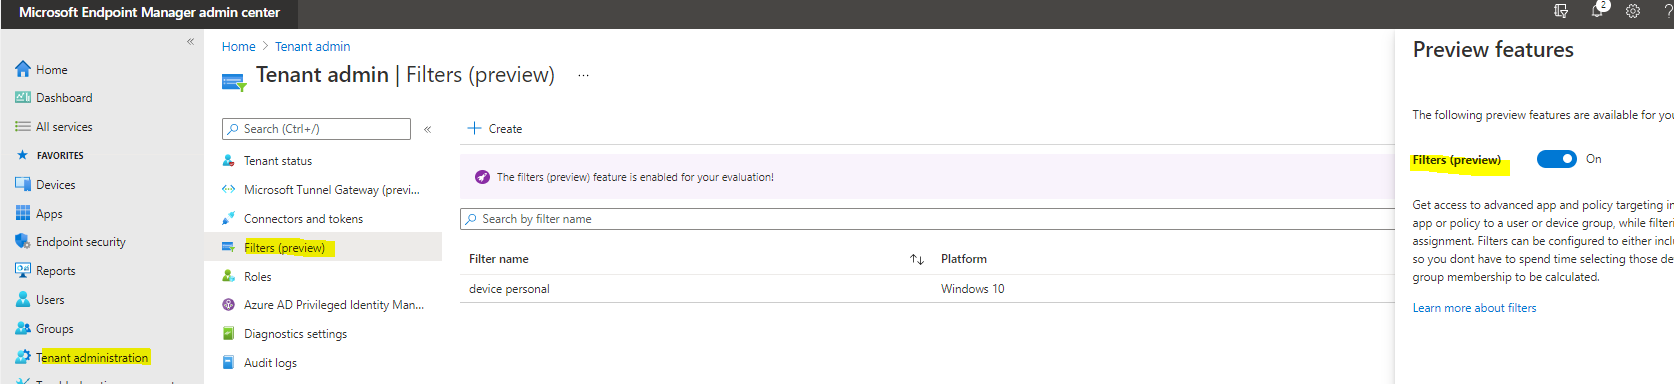Click the Create filter button
Viewport: 1674px width, 384px height.
[x=495, y=128]
